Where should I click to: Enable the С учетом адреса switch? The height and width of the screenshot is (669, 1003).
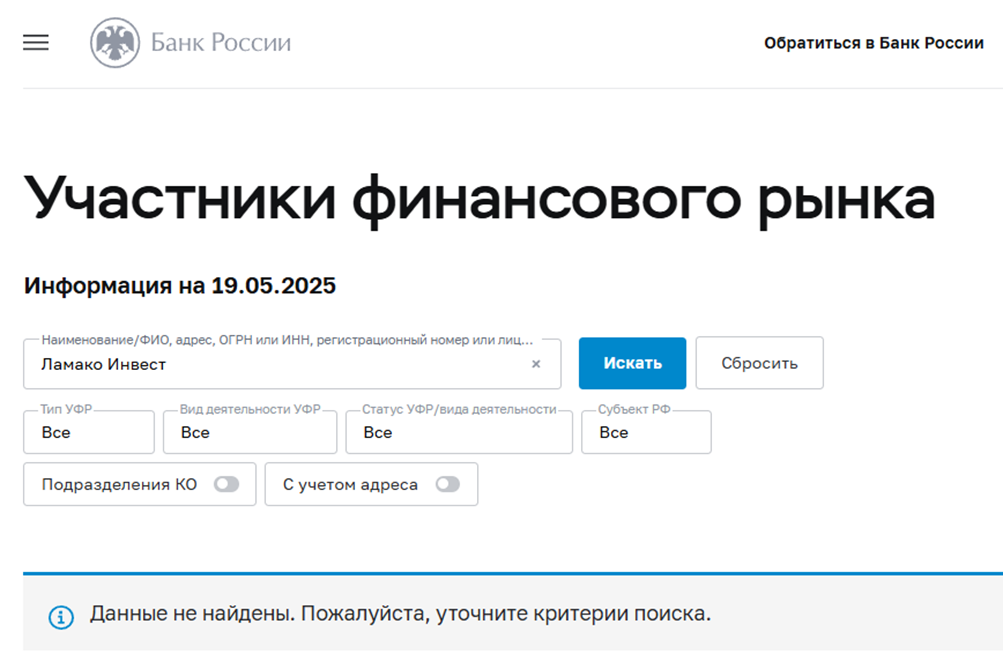[x=448, y=484]
